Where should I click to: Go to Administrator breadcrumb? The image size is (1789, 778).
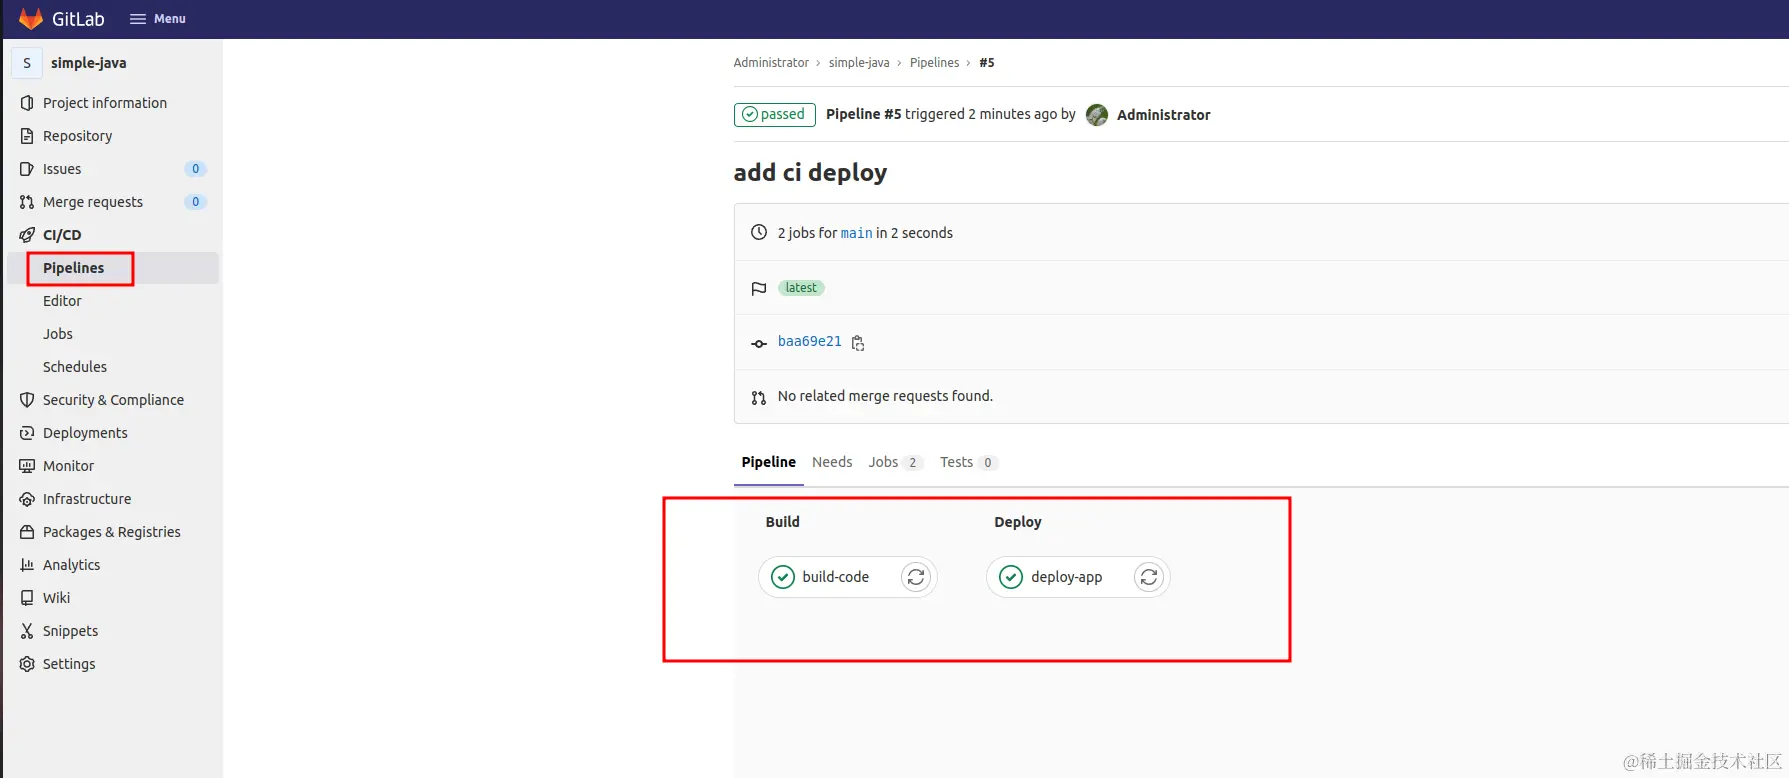771,63
